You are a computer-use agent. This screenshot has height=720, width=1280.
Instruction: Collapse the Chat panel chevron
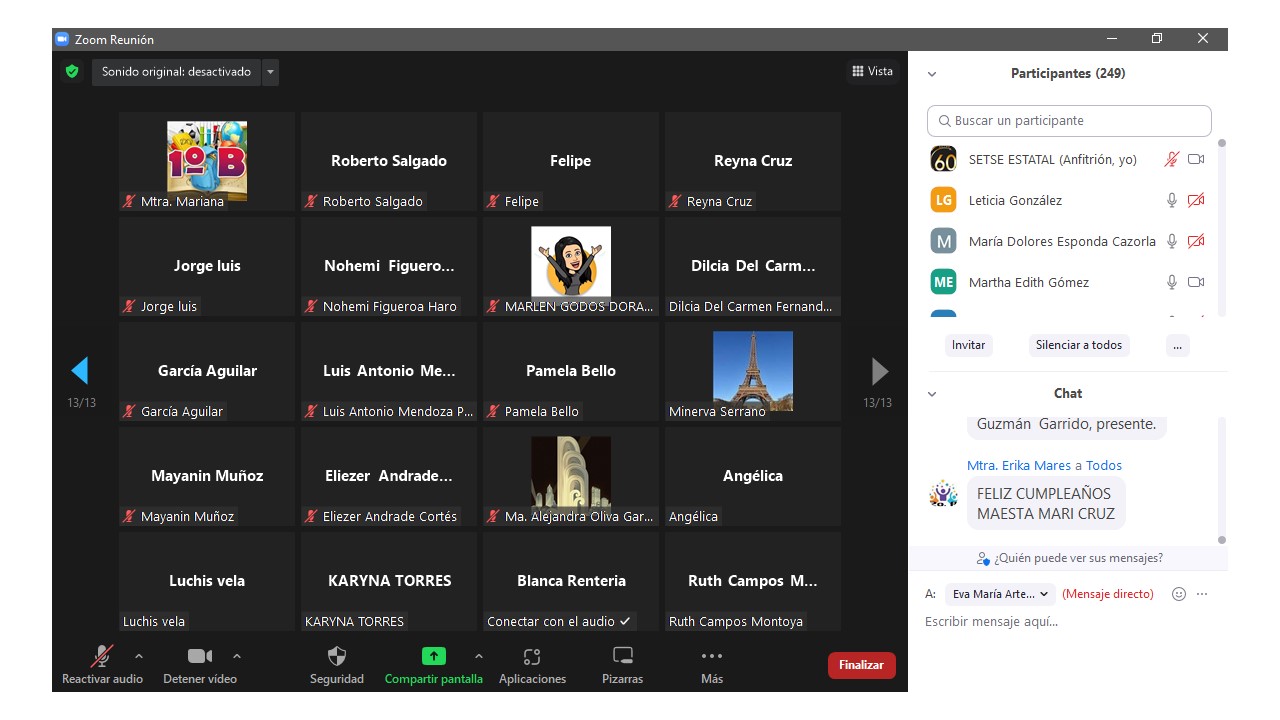pyautogui.click(x=932, y=394)
